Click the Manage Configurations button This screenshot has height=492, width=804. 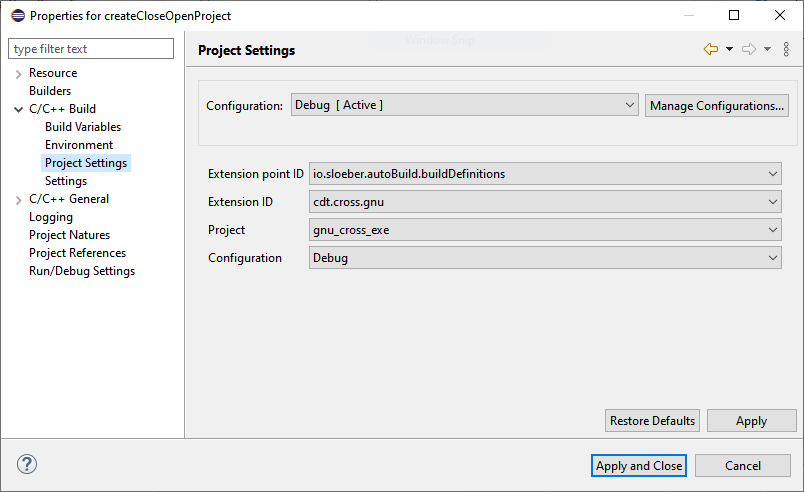pos(717,105)
